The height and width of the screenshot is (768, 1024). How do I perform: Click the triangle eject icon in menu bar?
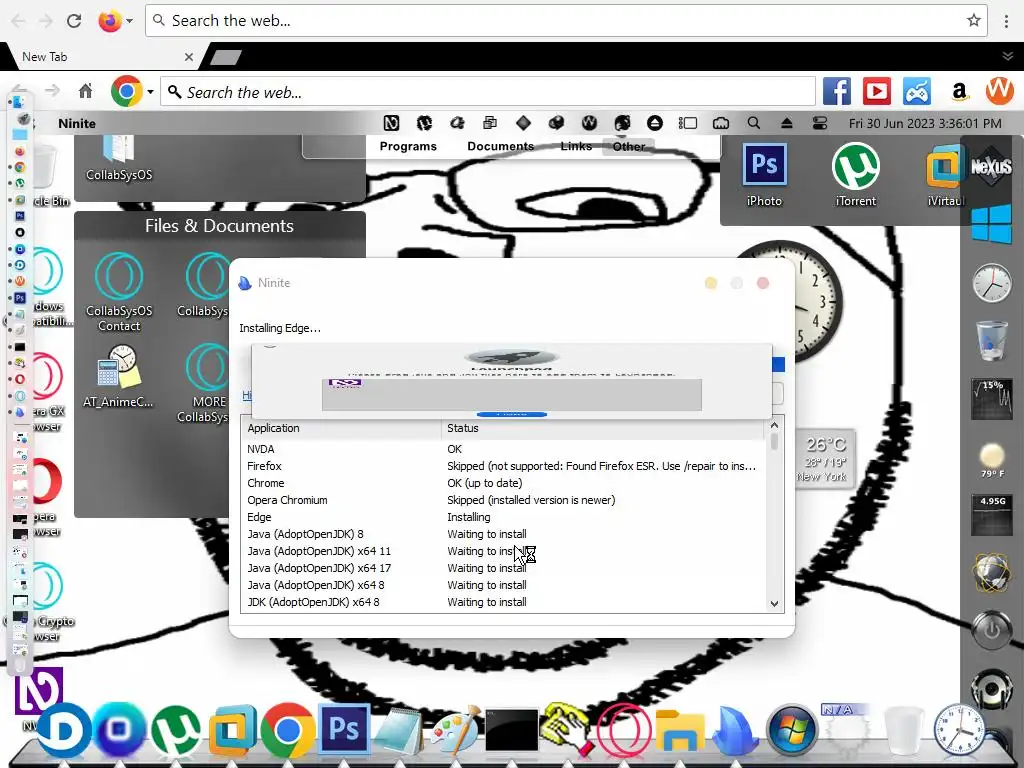[x=787, y=123]
